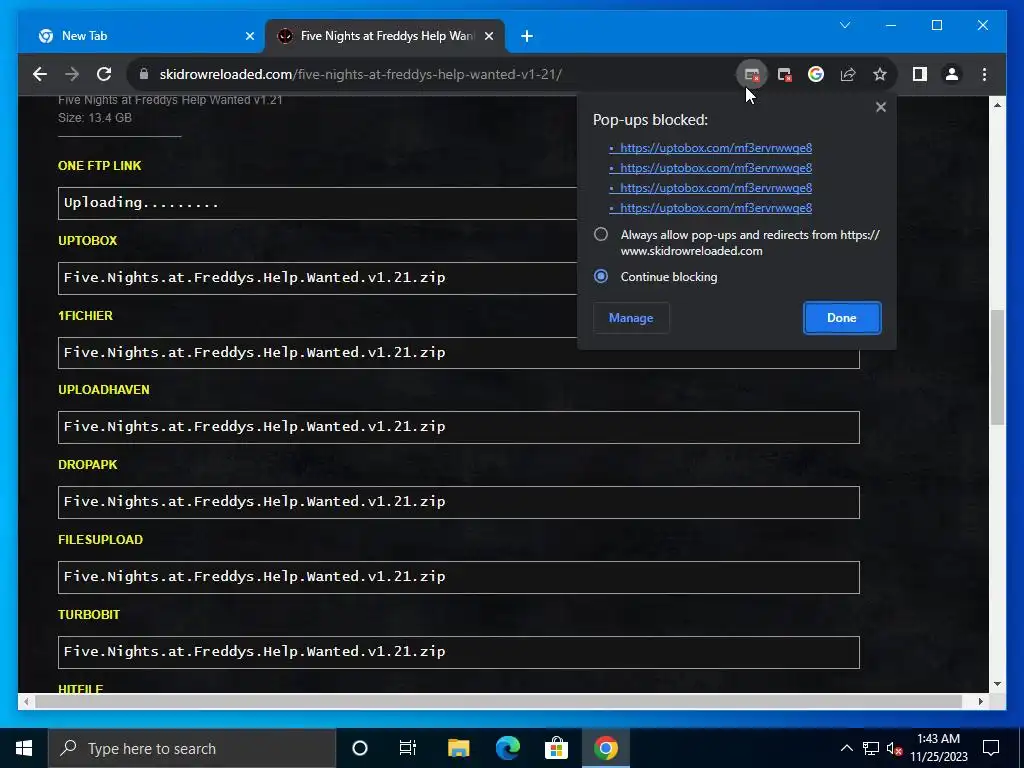Screen dimensions: 1024x768
Task: Open Chrome three-dot menu
Action: coord(984,74)
